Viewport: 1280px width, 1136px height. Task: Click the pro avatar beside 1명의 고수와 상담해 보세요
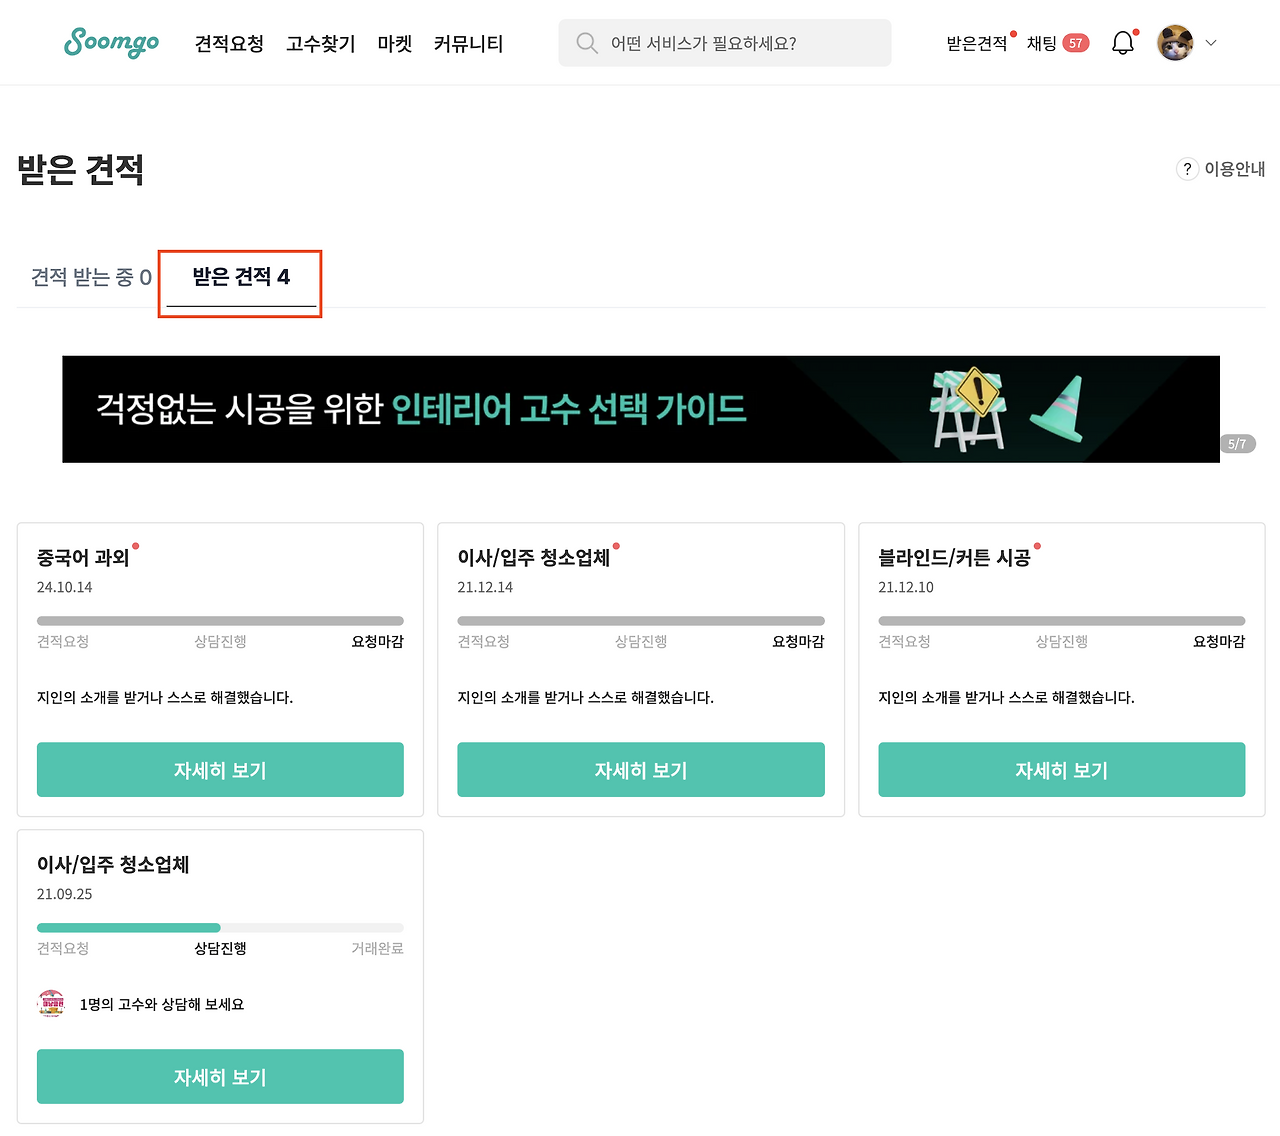click(51, 1003)
